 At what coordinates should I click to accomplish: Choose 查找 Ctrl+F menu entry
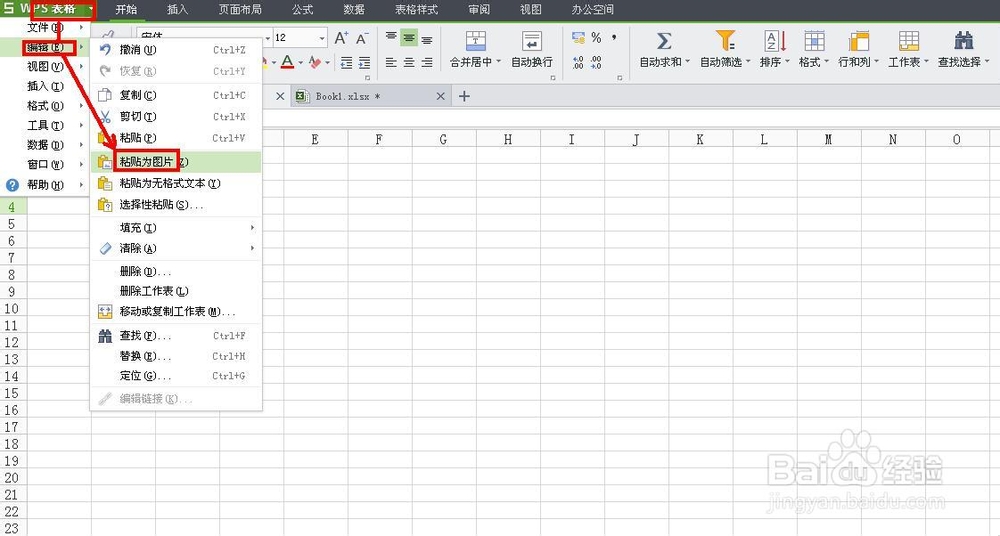tap(176, 336)
